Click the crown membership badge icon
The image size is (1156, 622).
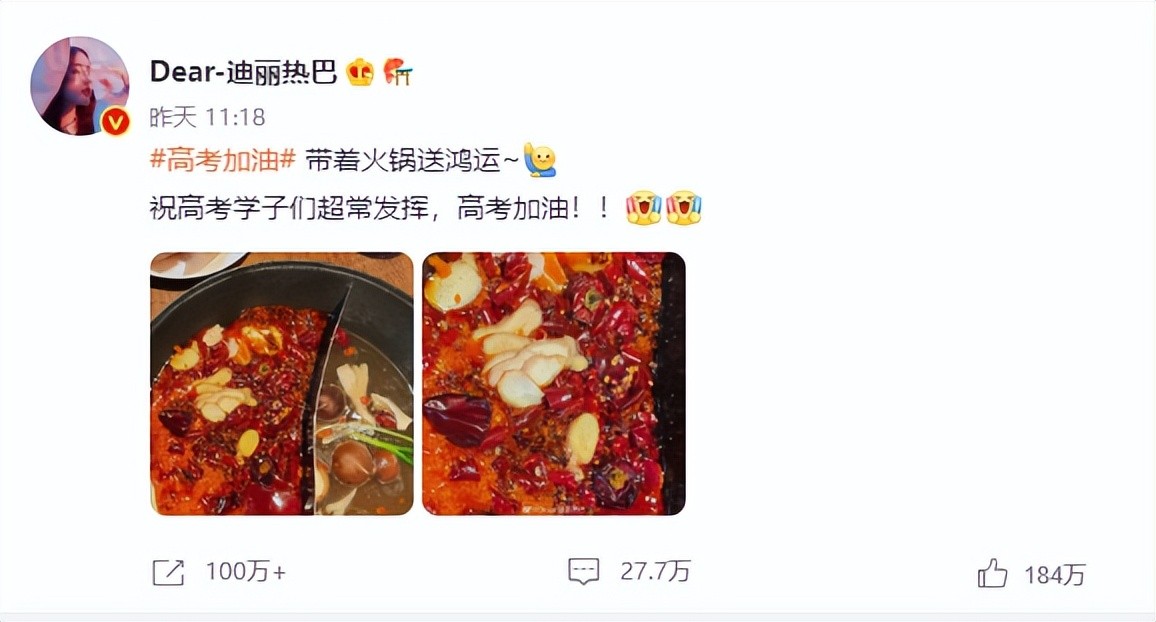[361, 72]
